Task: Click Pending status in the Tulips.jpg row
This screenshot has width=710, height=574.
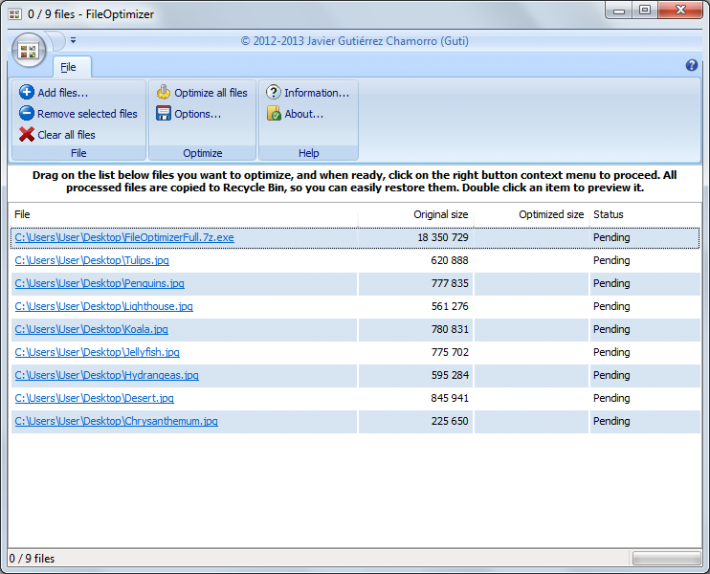Action: (x=611, y=260)
